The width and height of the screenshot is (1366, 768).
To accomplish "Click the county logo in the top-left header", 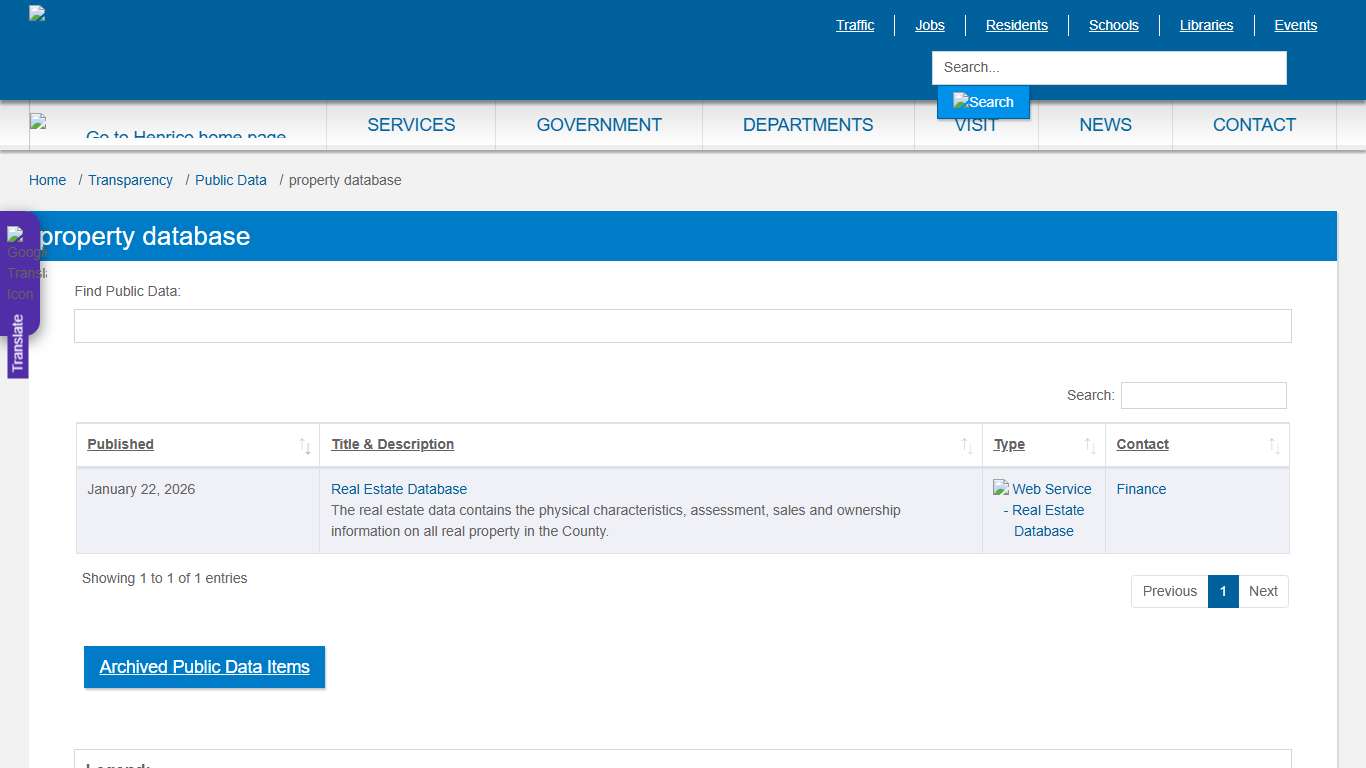I will (x=35, y=14).
